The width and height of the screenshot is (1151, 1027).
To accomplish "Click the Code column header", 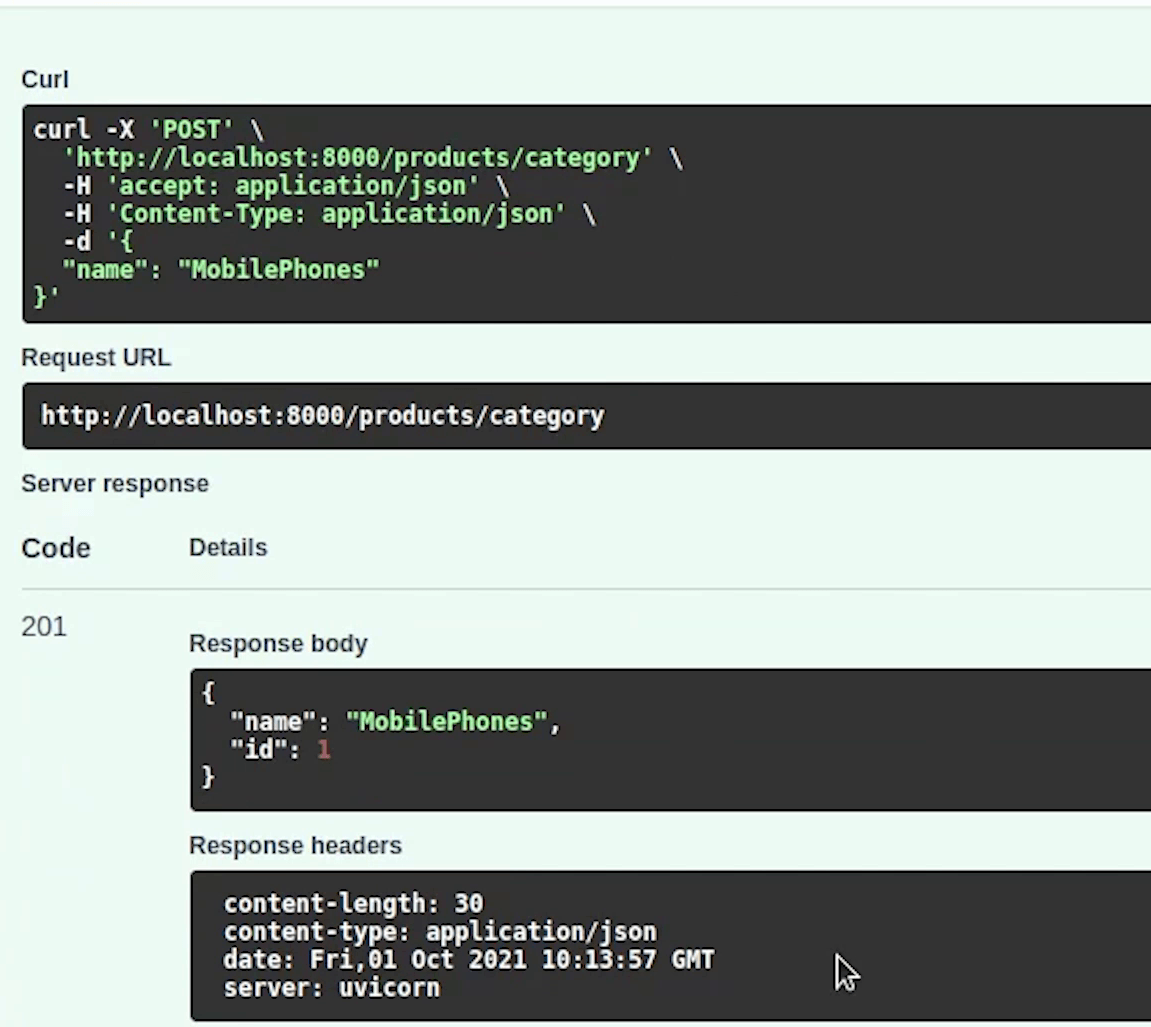I will tap(56, 548).
